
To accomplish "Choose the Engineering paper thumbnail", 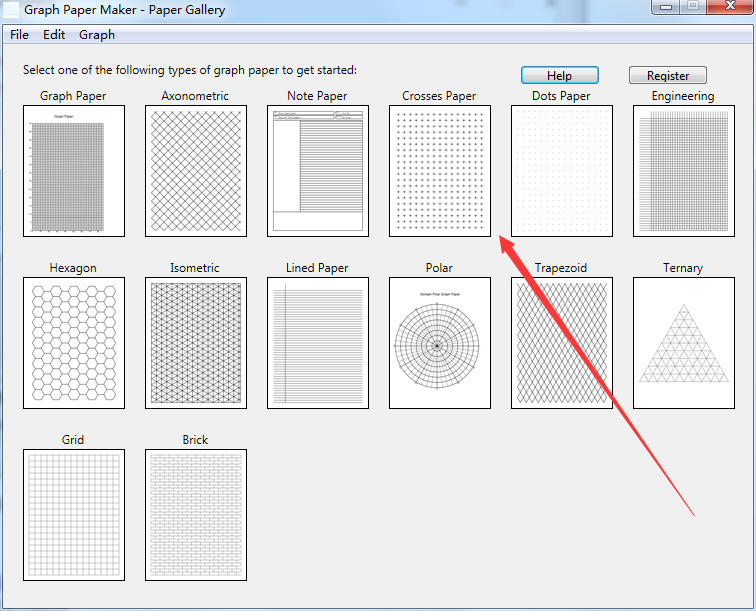I will coord(683,171).
